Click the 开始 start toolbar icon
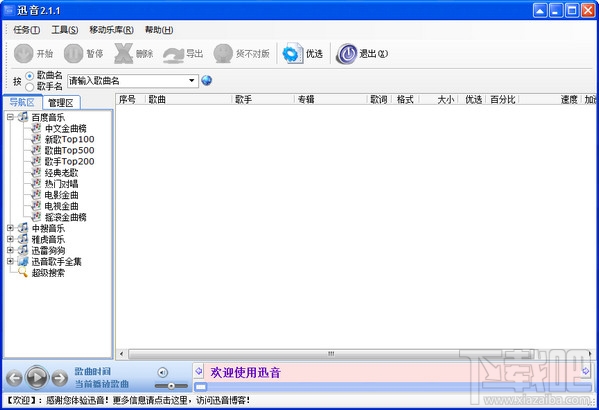This screenshot has height=410, width=599. 24,53
